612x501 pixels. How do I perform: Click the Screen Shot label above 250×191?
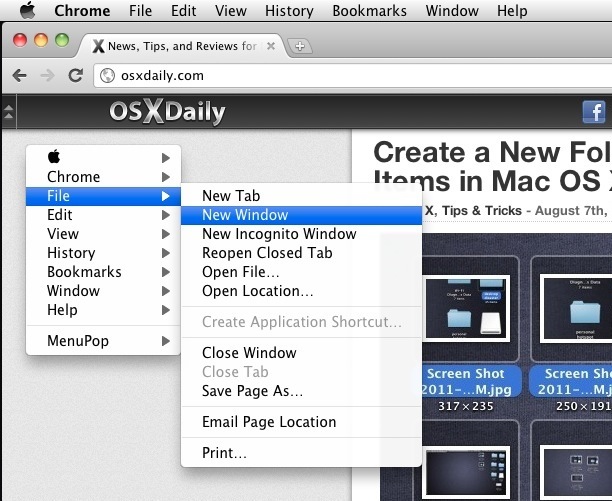pos(571,381)
